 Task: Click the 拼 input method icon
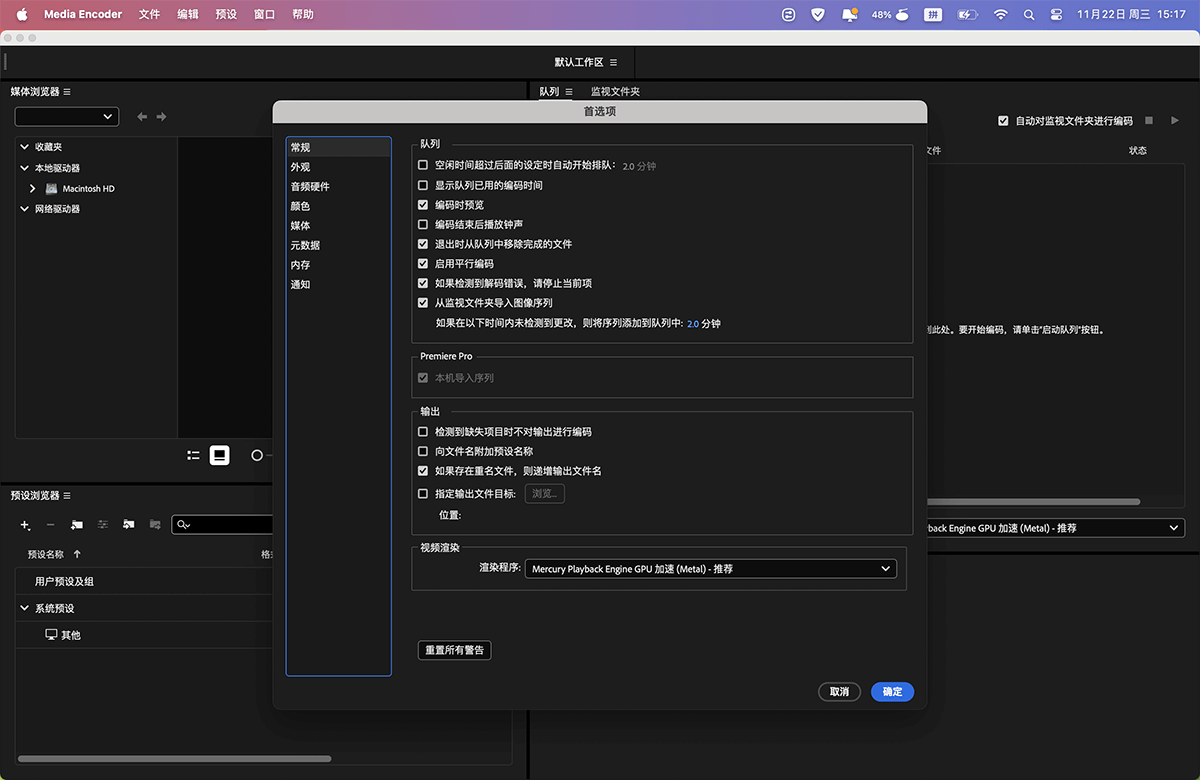(x=933, y=15)
